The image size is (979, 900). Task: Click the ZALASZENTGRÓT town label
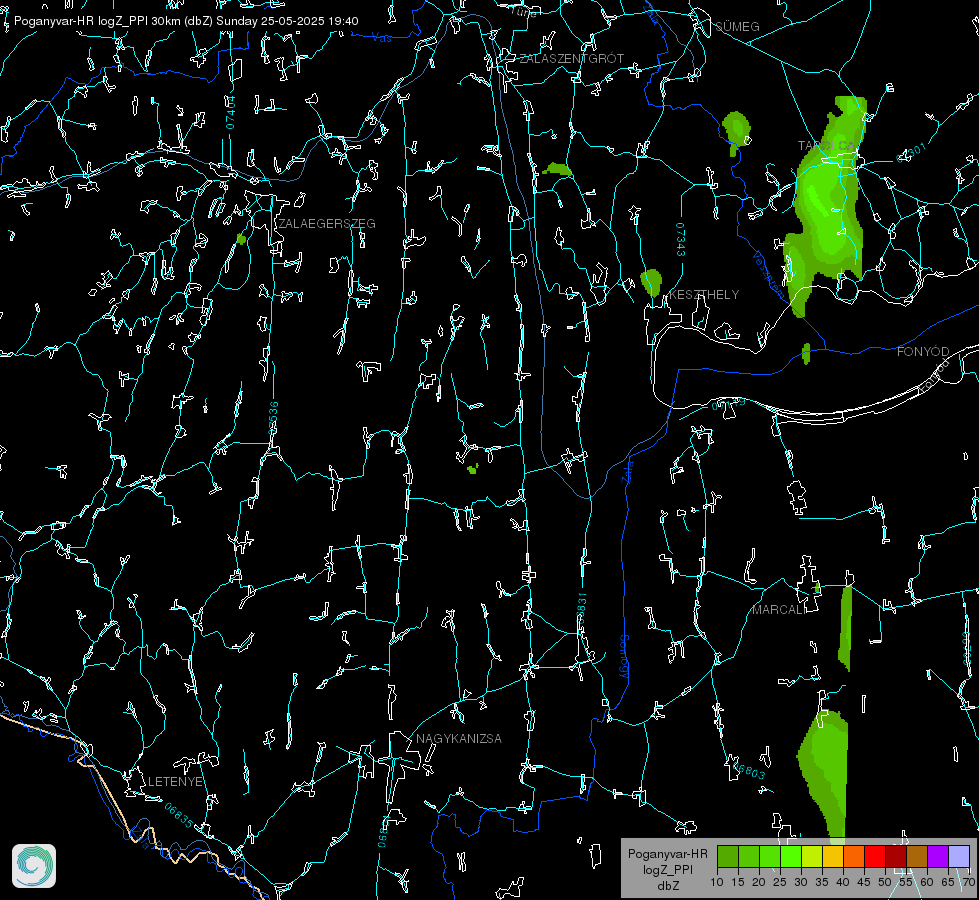pyautogui.click(x=572, y=59)
